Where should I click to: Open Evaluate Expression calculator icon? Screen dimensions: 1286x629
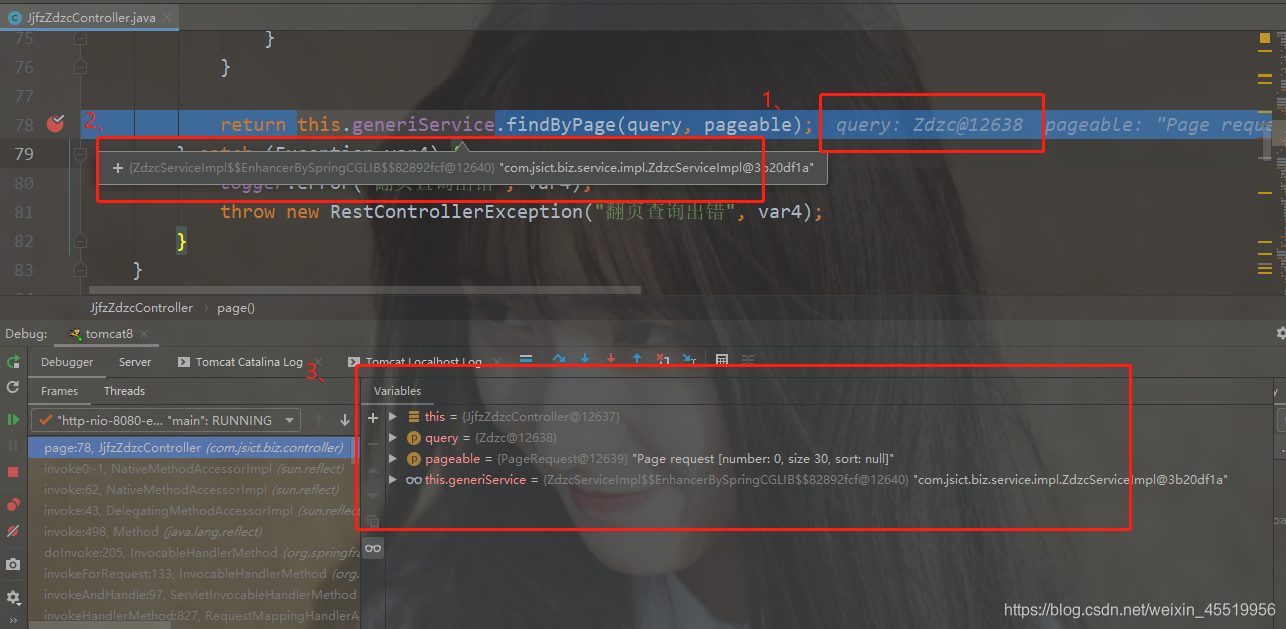tap(722, 359)
